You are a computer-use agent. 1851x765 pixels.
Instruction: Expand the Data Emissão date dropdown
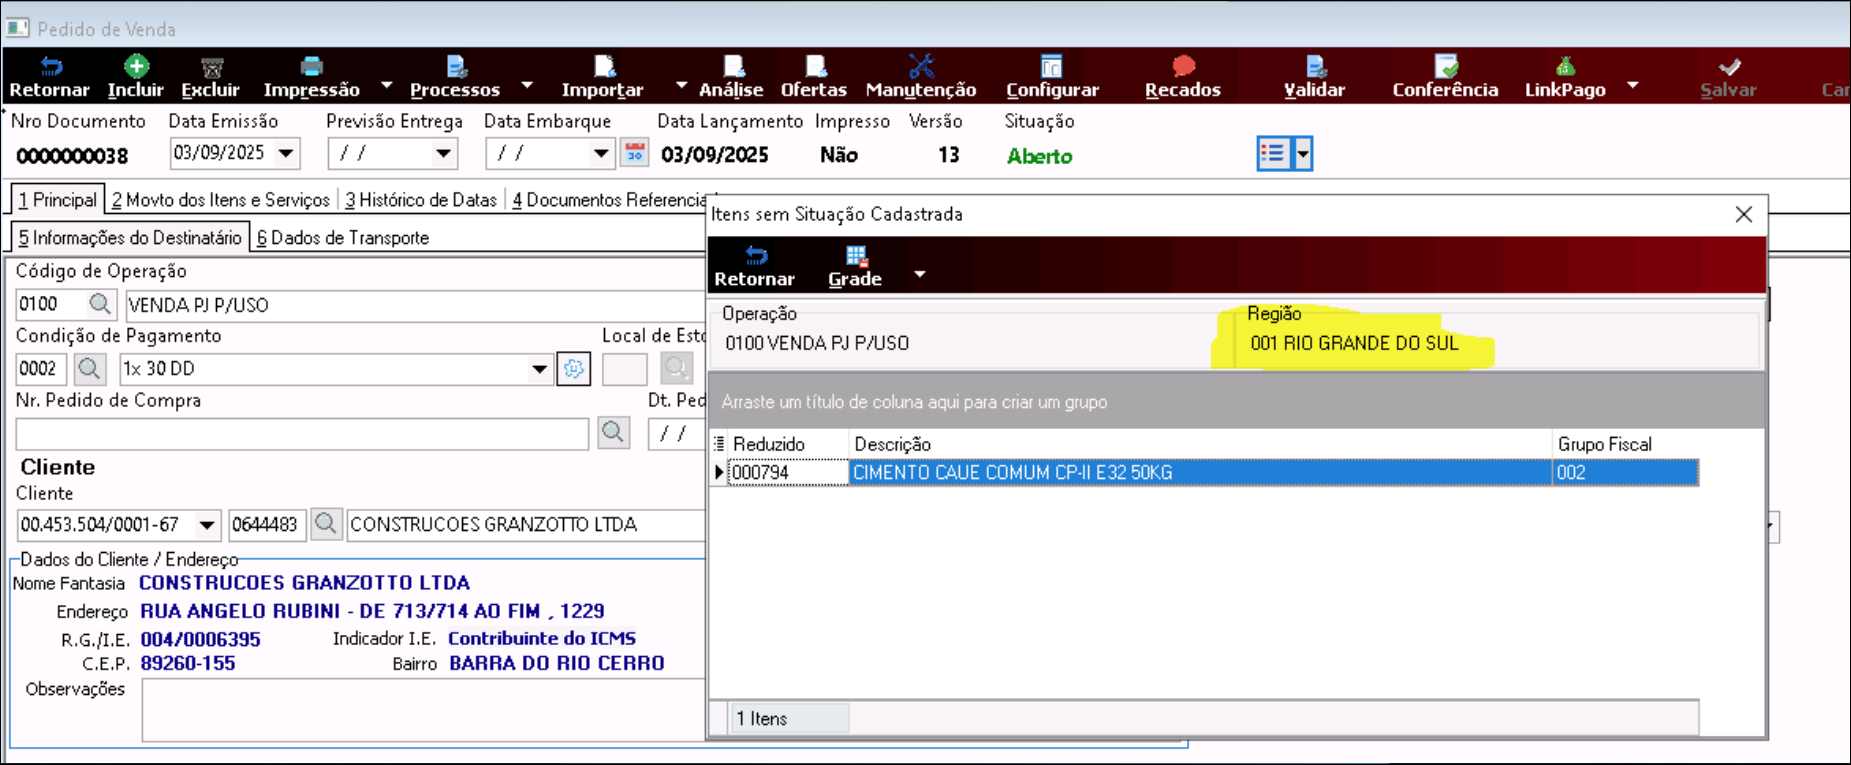pyautogui.click(x=286, y=154)
